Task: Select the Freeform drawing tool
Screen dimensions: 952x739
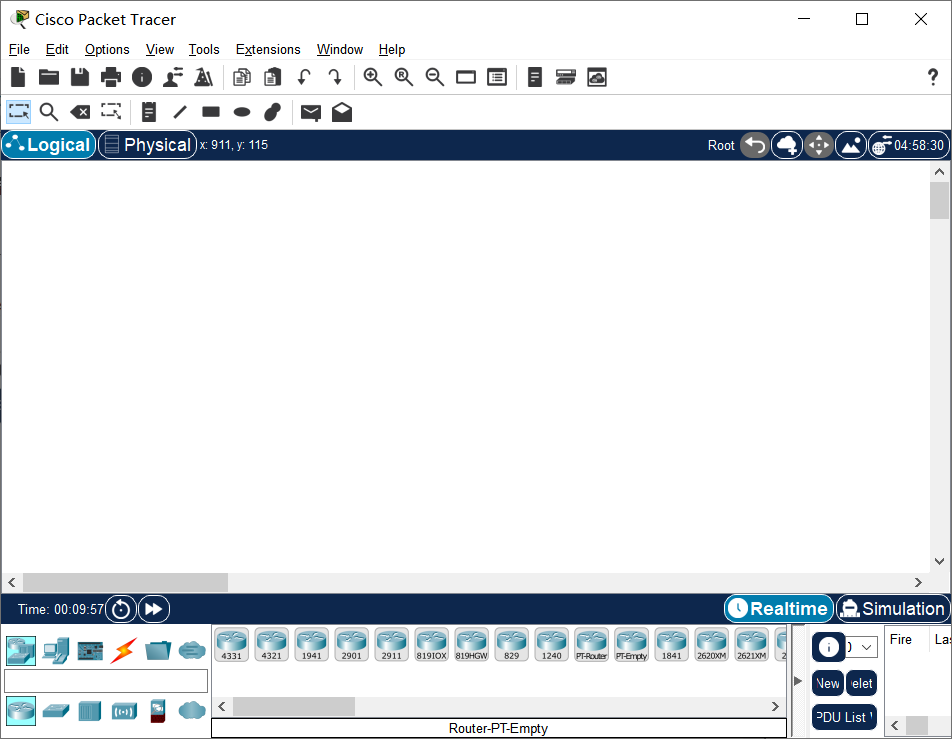Action: (x=273, y=112)
